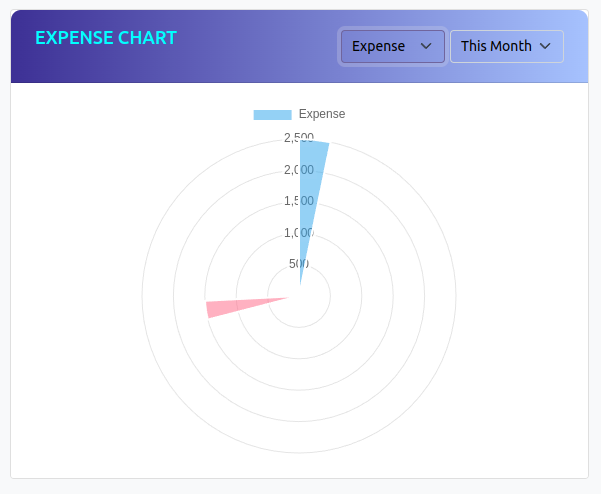Click the blue Expense legend color box

click(x=272, y=114)
